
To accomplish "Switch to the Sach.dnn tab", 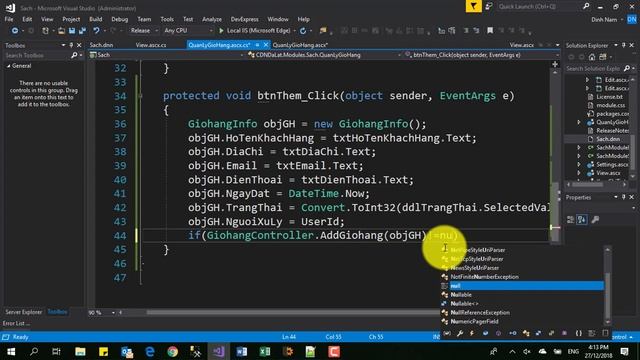I will pyautogui.click(x=101, y=45).
